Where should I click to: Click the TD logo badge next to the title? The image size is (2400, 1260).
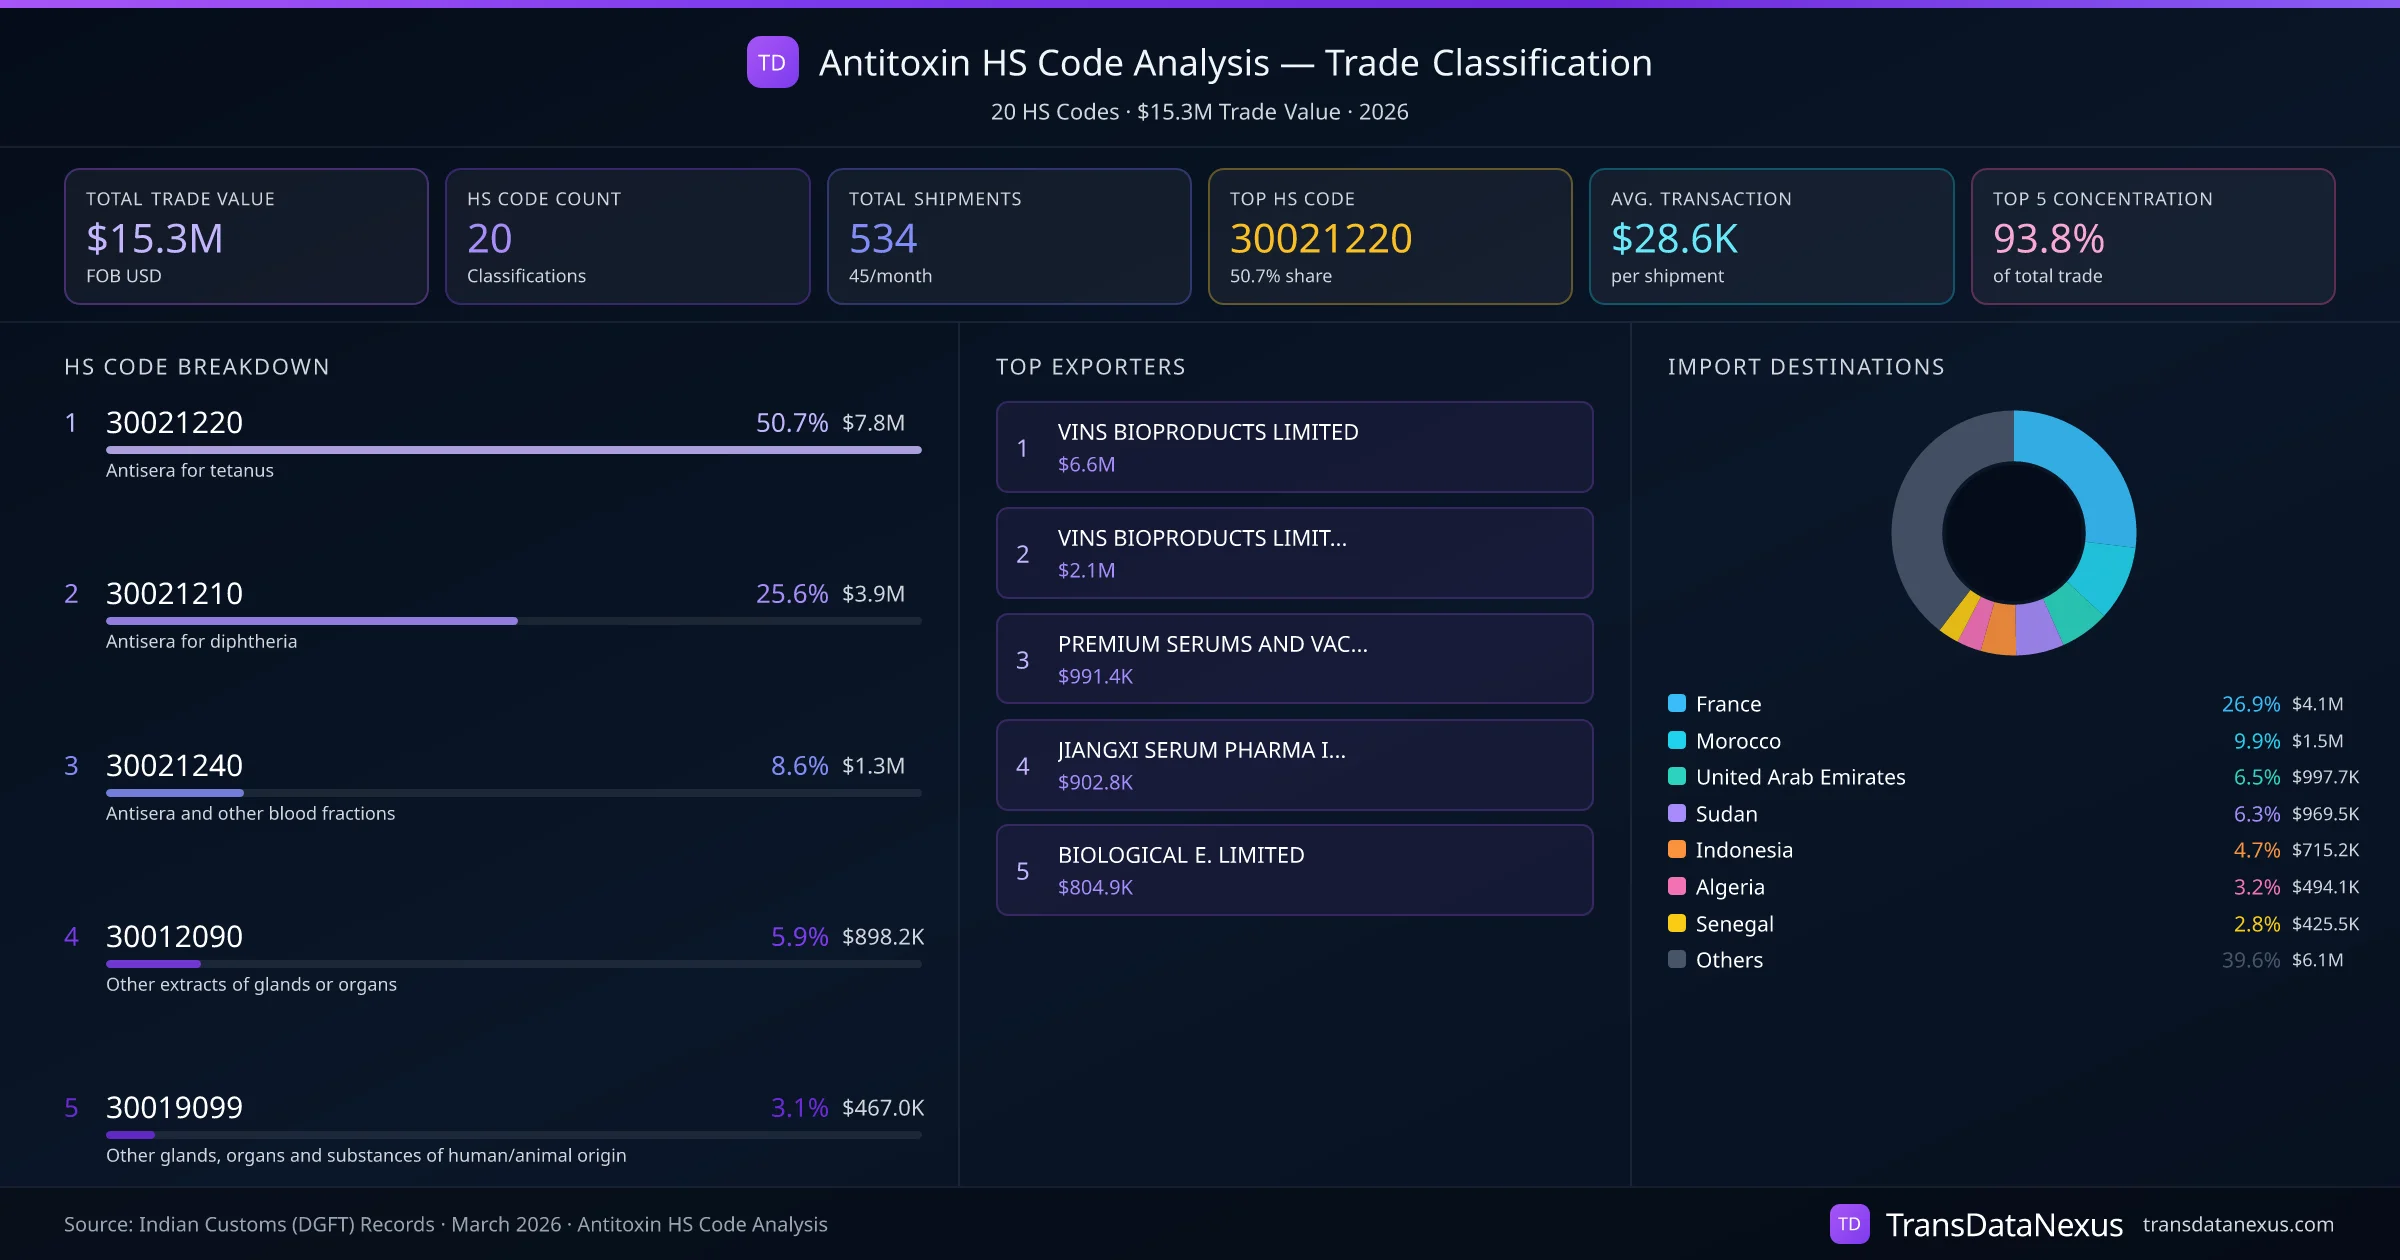(771, 62)
